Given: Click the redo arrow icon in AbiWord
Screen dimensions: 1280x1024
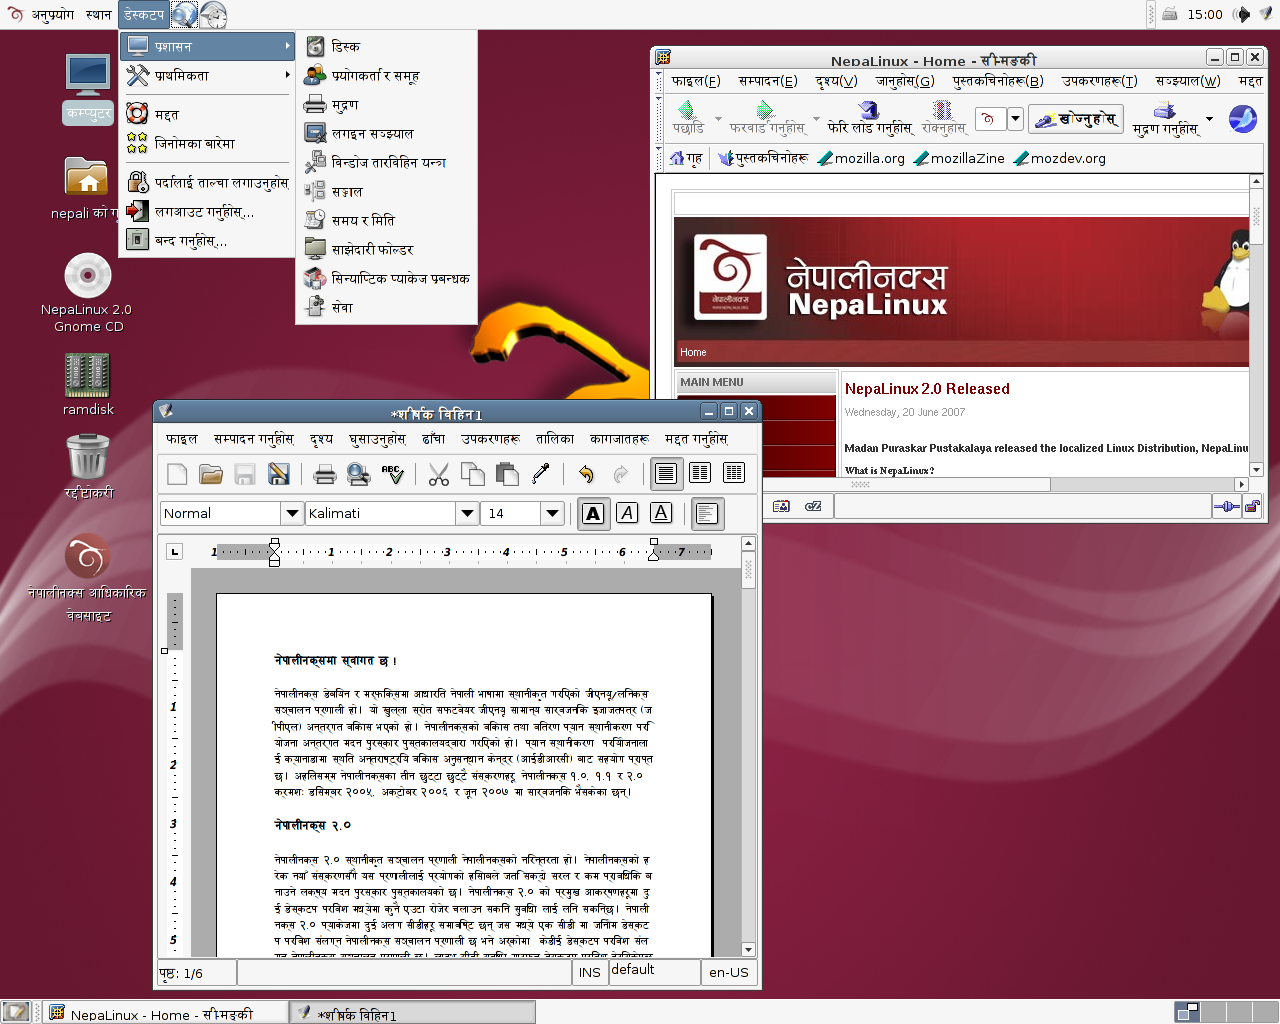Looking at the screenshot, I should point(620,474).
